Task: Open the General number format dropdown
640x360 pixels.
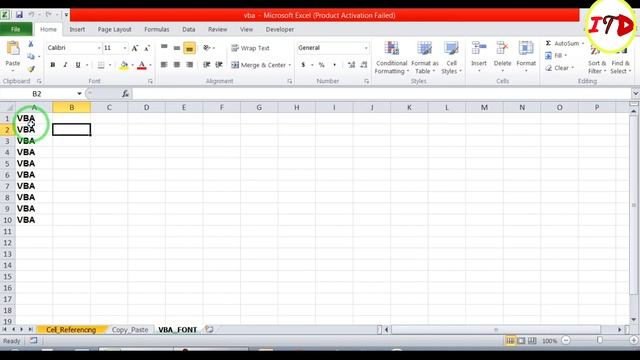Action: click(x=366, y=48)
